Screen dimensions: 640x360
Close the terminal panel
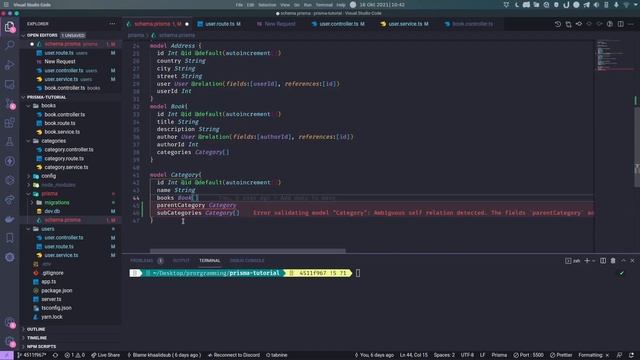click(x=632, y=260)
